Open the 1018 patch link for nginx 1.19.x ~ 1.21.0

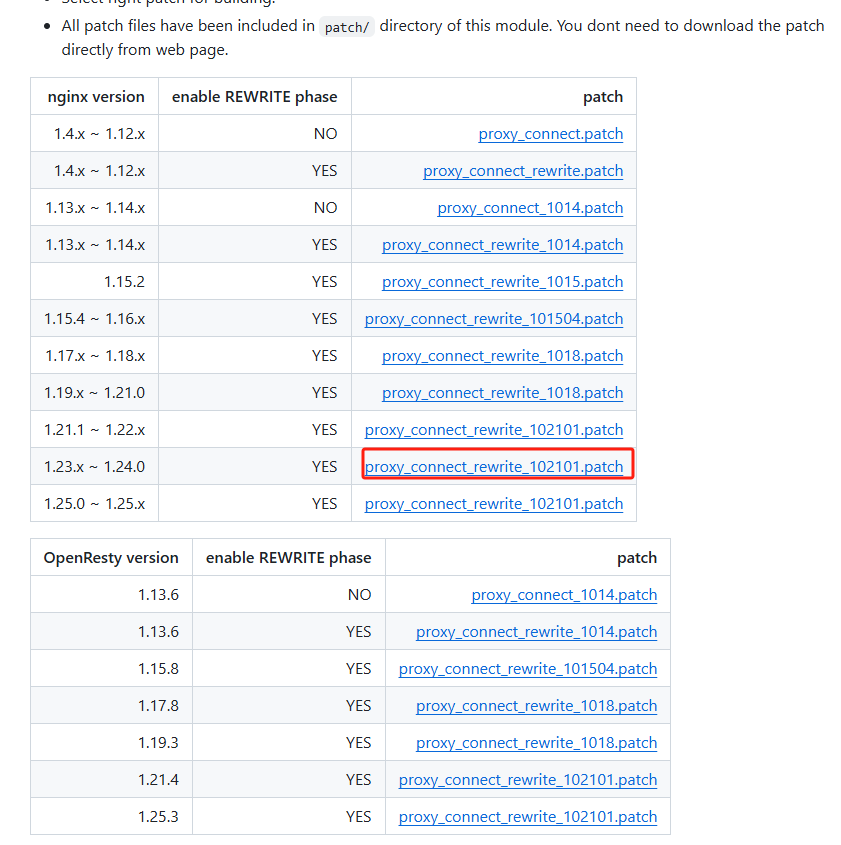[503, 393]
